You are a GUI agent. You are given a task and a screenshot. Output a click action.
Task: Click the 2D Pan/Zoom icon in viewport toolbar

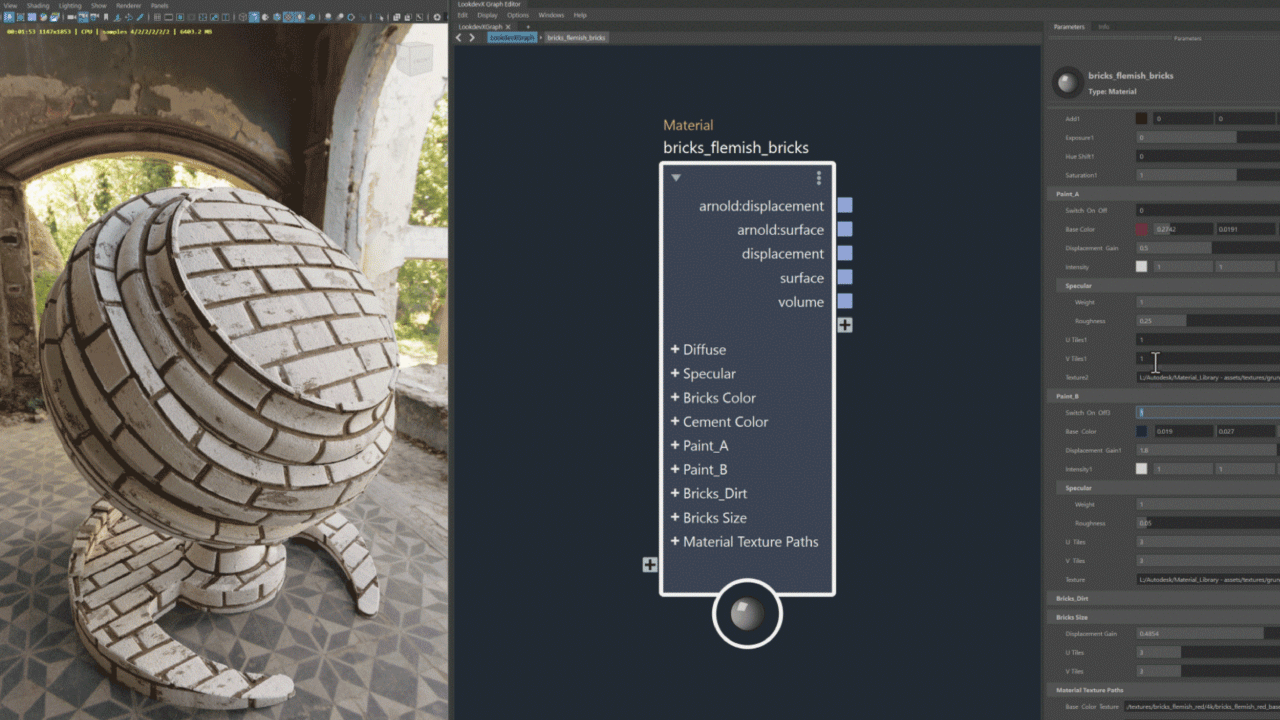[x=129, y=17]
